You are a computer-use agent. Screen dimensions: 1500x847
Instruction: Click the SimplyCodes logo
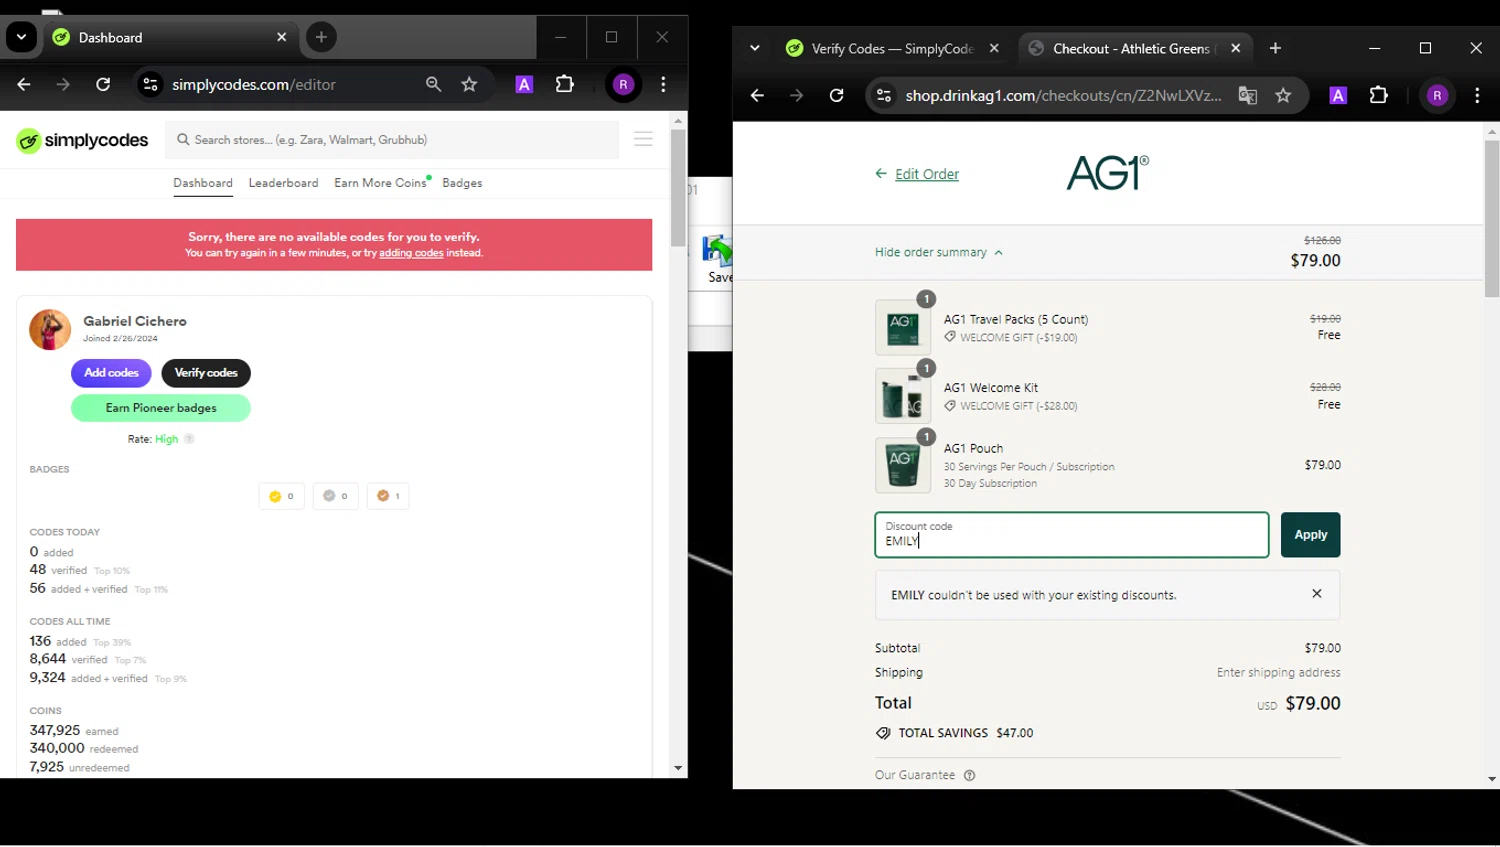tap(82, 141)
